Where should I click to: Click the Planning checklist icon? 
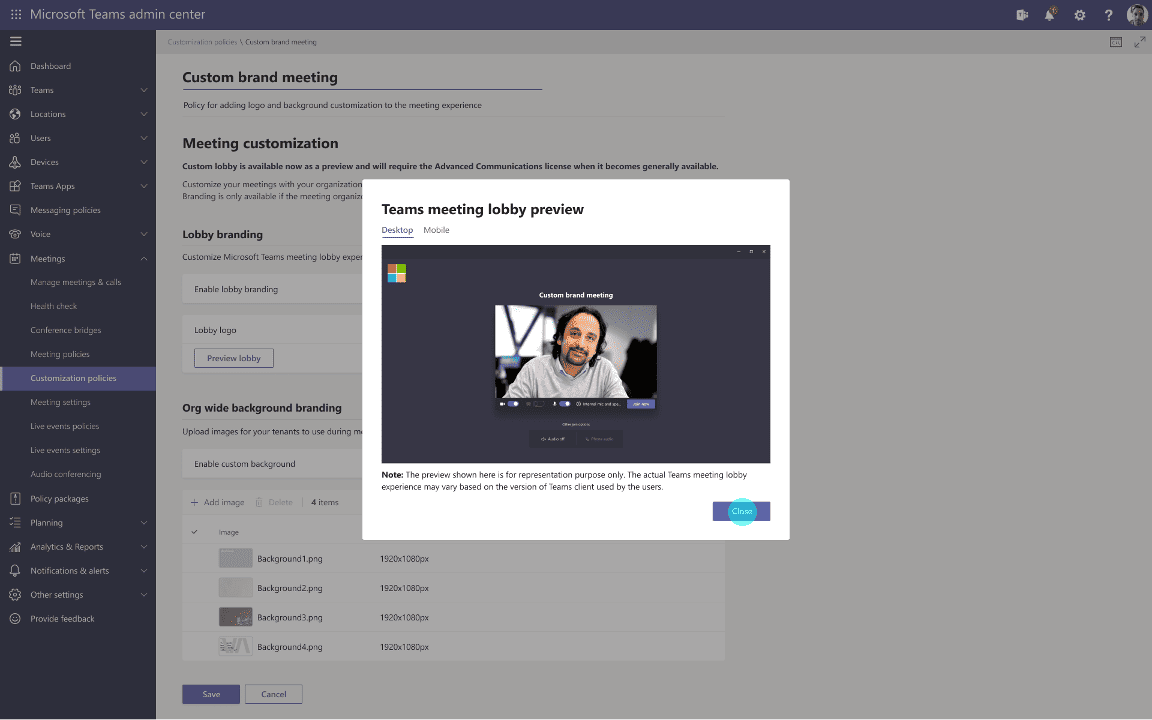pyautogui.click(x=15, y=522)
